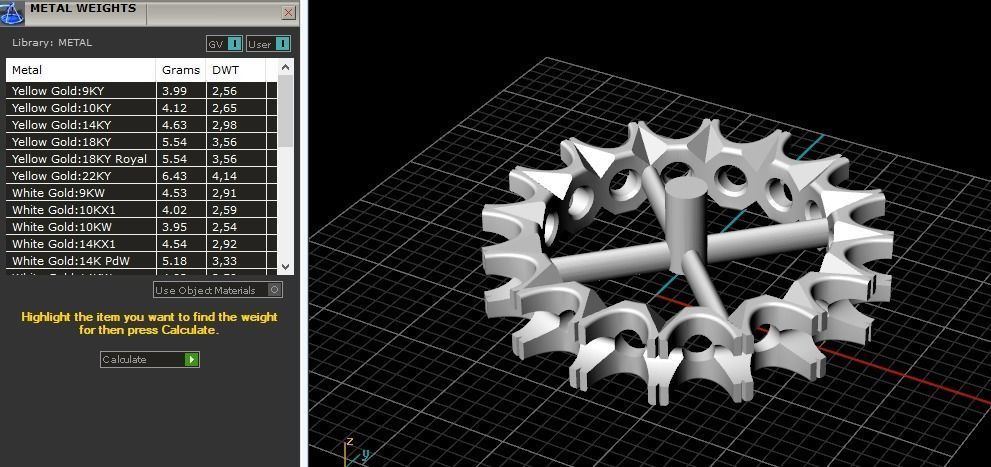Select the White Gold:14K PdW row
The width and height of the screenshot is (991, 467).
[x=142, y=261]
